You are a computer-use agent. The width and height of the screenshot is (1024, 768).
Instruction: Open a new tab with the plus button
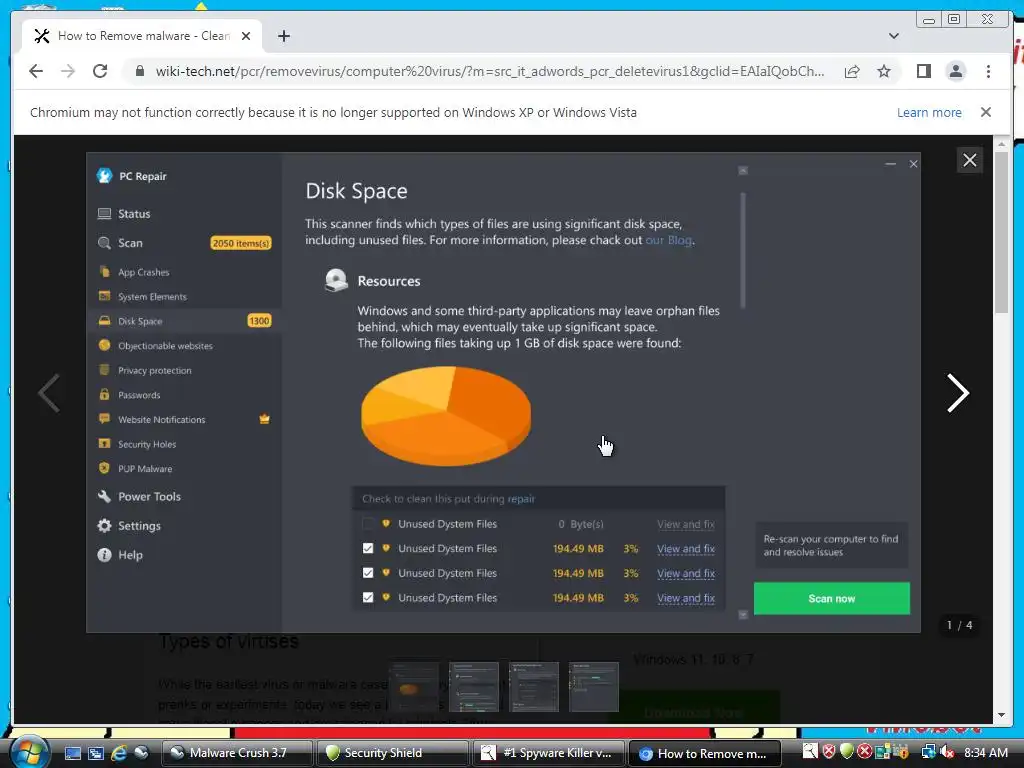click(x=283, y=36)
